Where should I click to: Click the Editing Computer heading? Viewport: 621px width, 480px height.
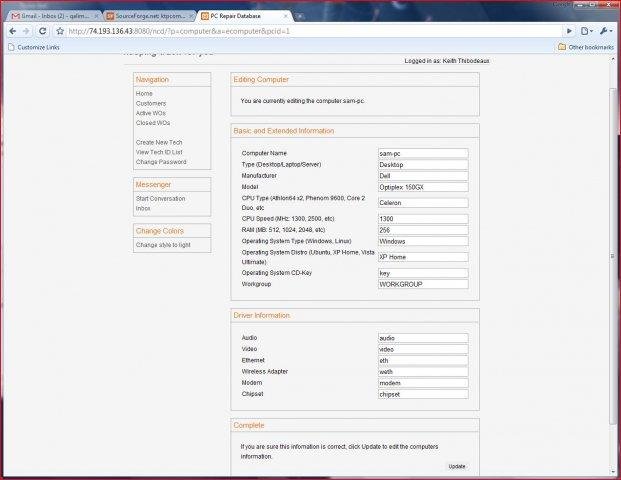click(261, 80)
